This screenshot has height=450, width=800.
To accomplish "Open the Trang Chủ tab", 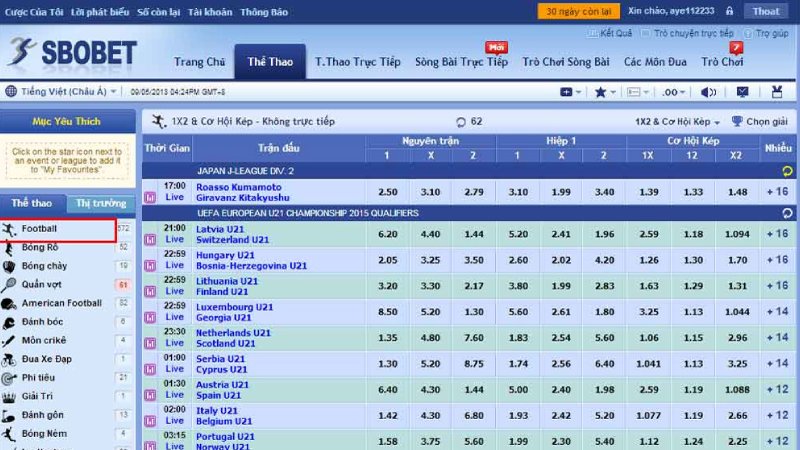I will [199, 62].
